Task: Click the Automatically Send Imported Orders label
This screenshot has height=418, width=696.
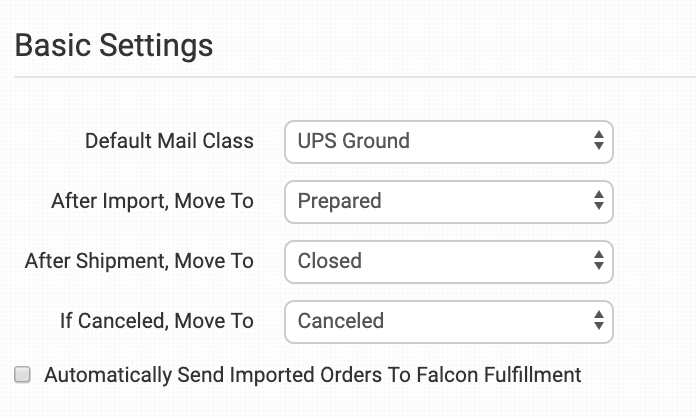Action: click(312, 375)
